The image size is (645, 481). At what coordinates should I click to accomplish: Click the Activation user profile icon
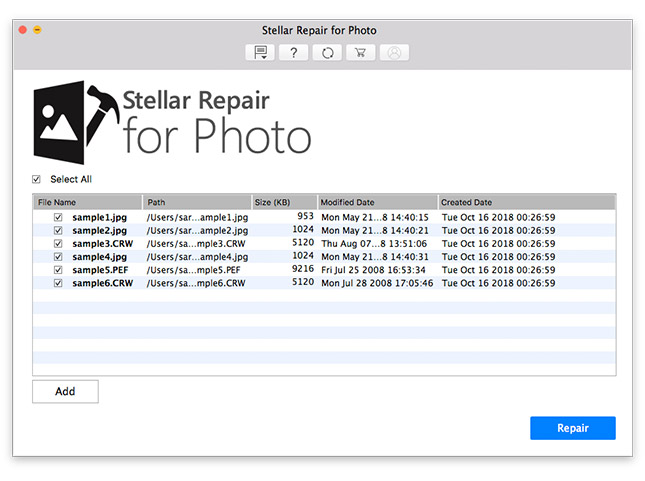click(x=394, y=53)
